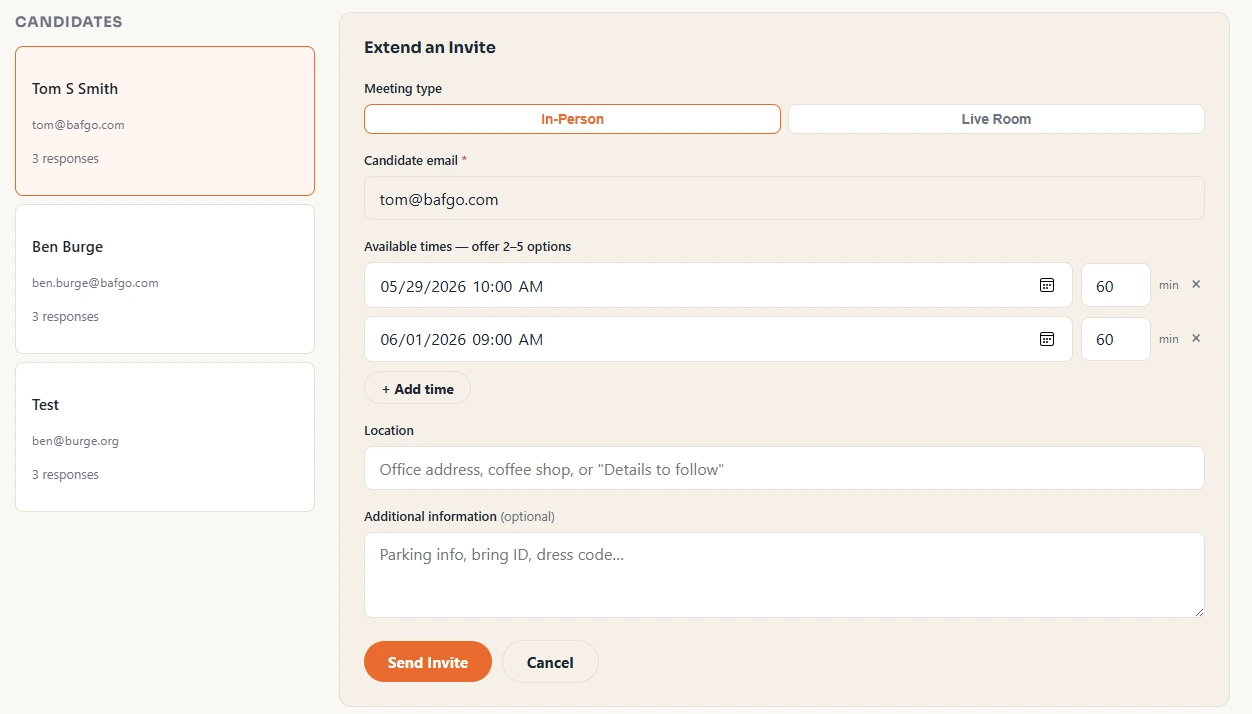Open calendar picker for 05/29/2026 time slot
This screenshot has height=714, width=1252.
[1047, 285]
